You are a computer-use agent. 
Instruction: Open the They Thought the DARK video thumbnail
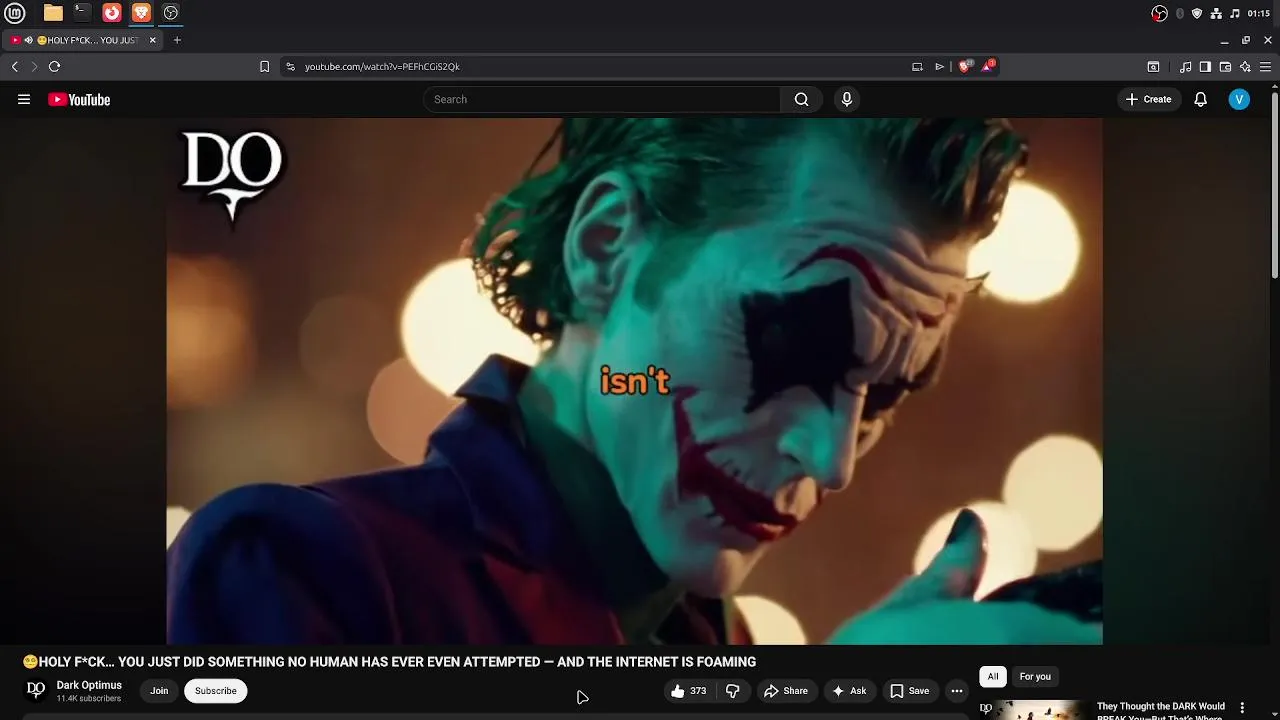click(1035, 710)
